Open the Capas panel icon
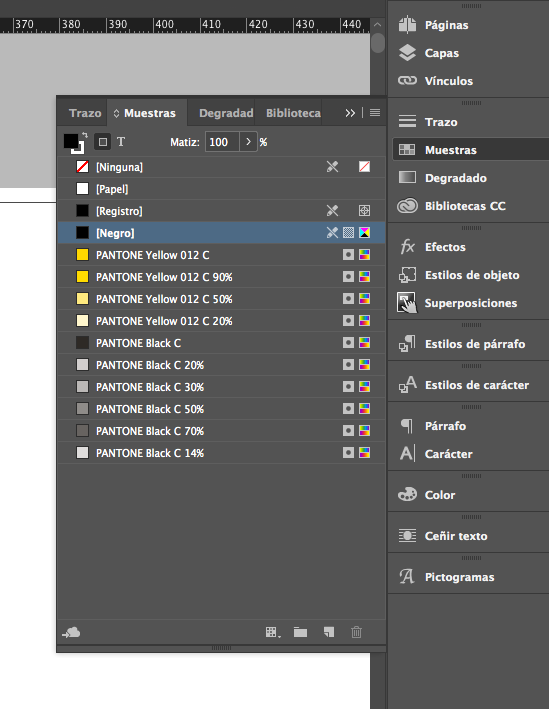The image size is (549, 709). click(x=407, y=53)
